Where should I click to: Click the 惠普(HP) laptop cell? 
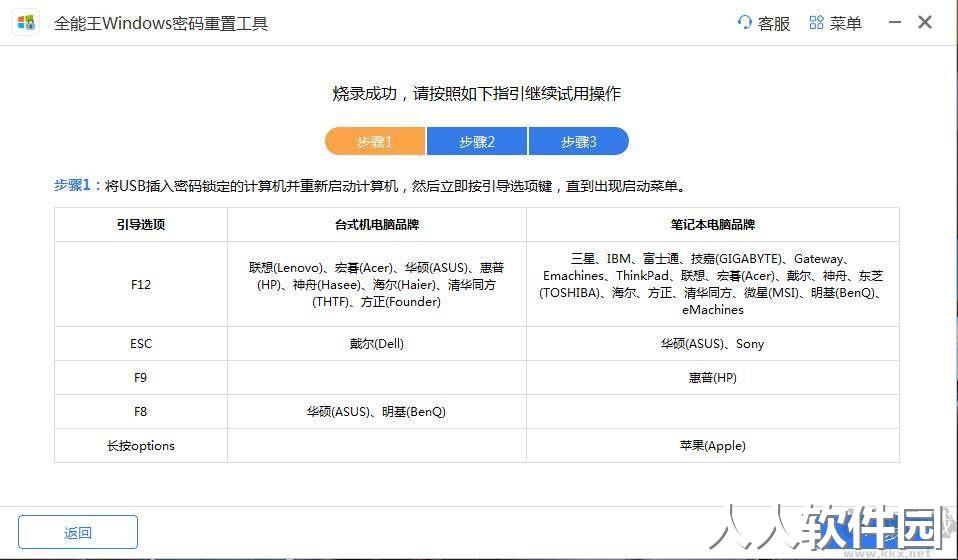[713, 377]
